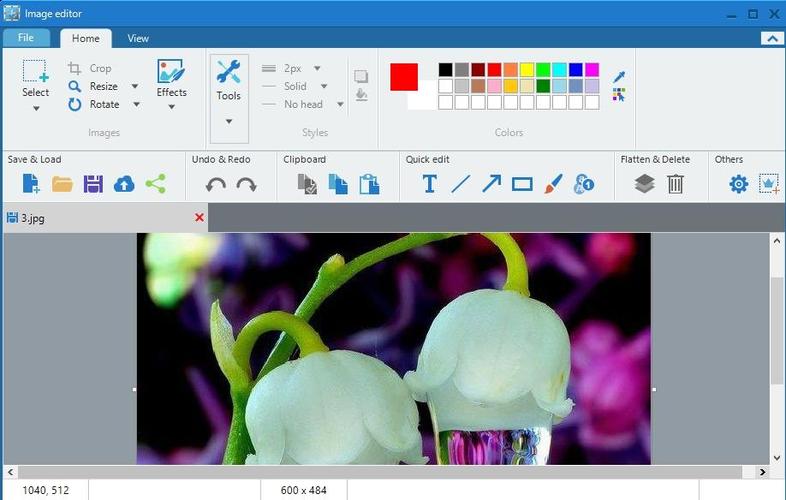Upload the image with the cloud icon

[x=124, y=184]
